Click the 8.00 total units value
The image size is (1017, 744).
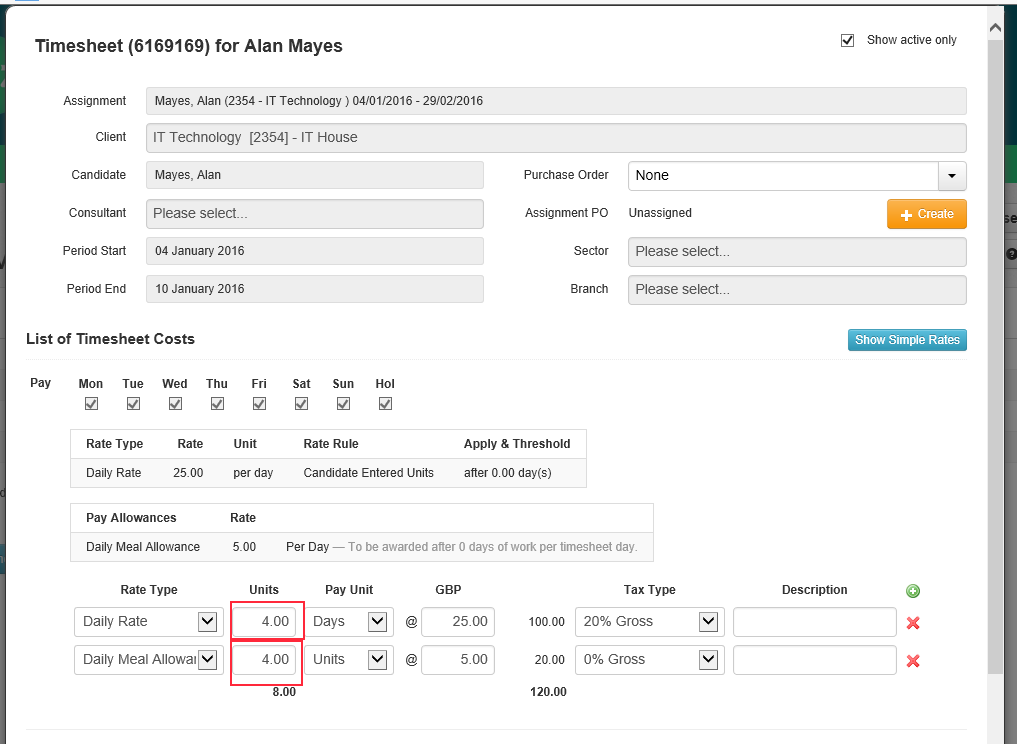(x=284, y=692)
